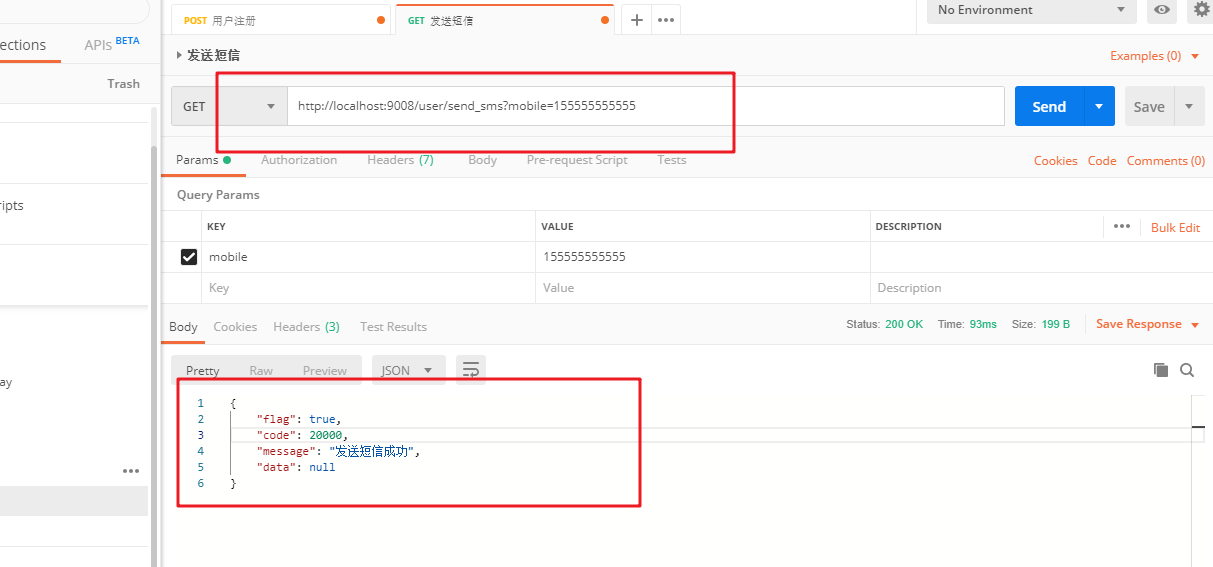This screenshot has height=567, width=1213.
Task: Select response Cookies tab
Action: (x=235, y=327)
